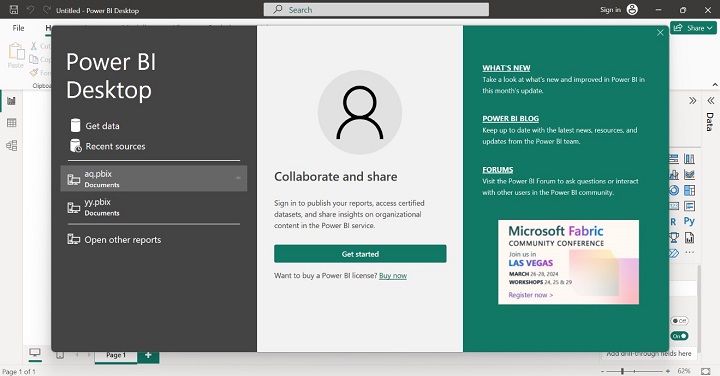Switch to Table view in the left sidebar

pyautogui.click(x=11, y=123)
